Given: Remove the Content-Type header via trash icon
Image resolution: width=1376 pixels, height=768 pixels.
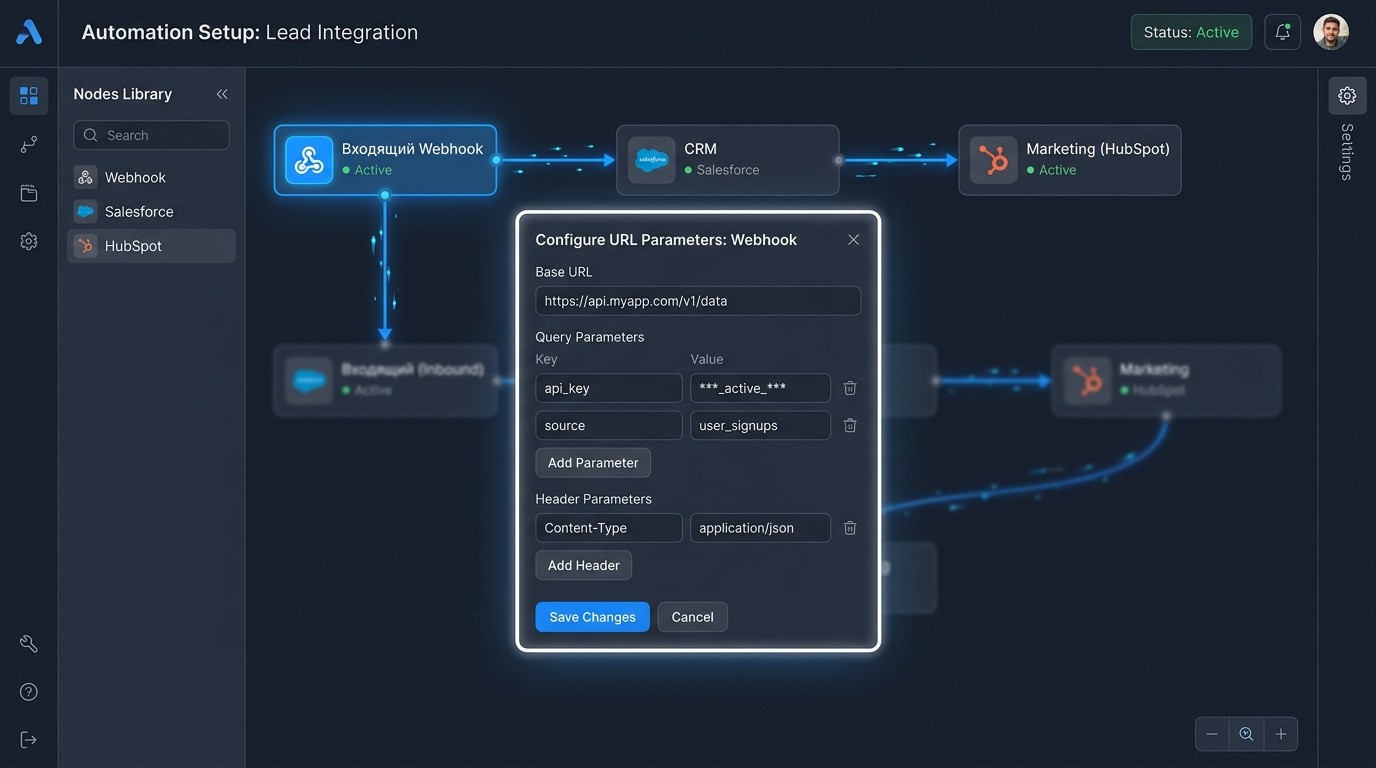Looking at the screenshot, I should [850, 528].
